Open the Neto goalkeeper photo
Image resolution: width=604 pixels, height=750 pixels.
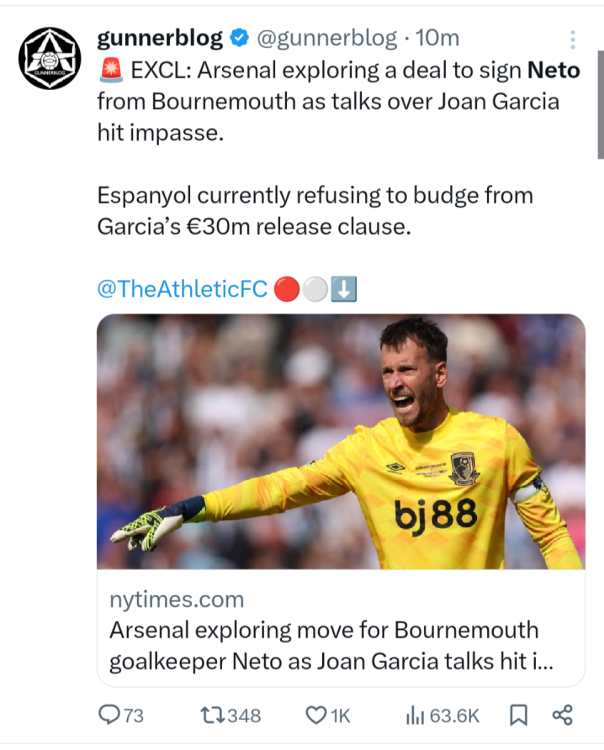tap(341, 441)
